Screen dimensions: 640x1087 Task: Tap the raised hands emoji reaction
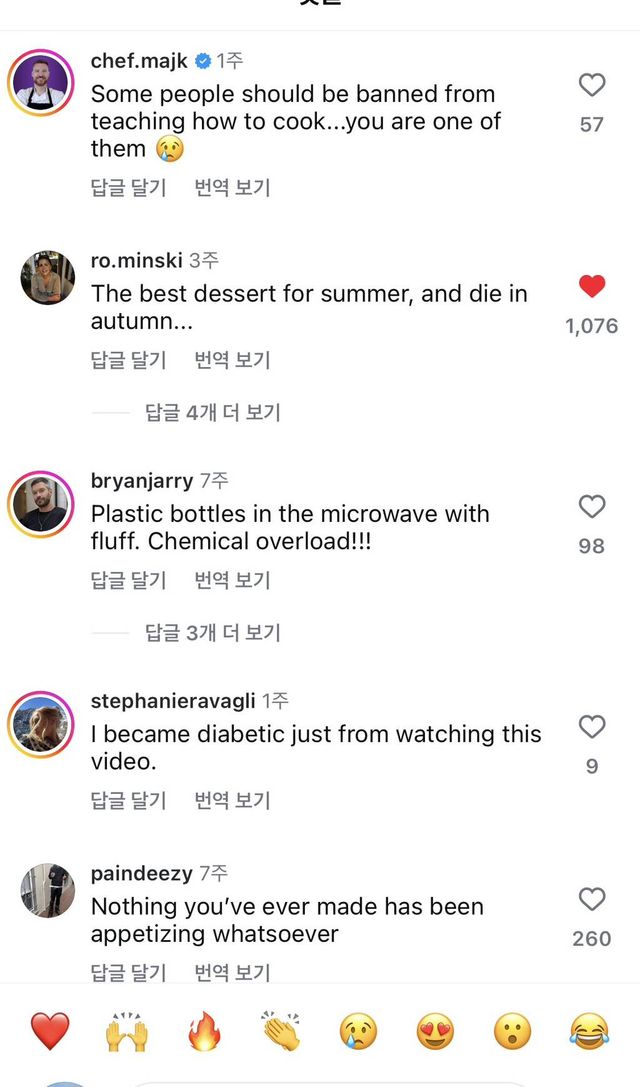[127, 1031]
